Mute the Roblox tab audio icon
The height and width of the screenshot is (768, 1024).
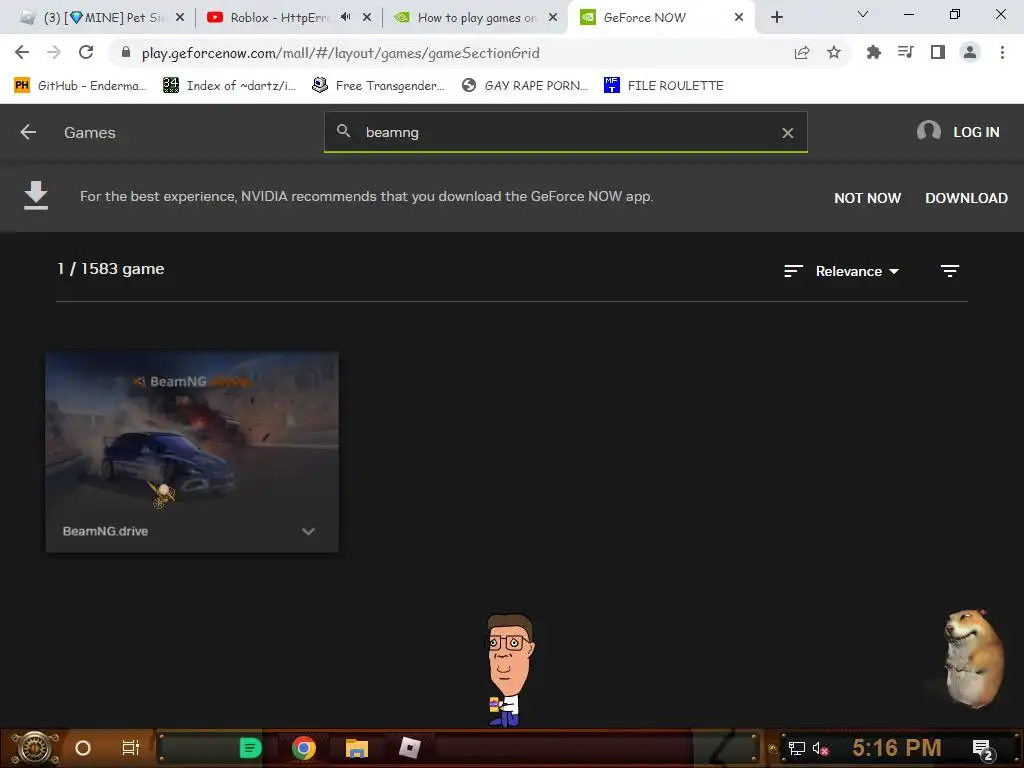click(345, 17)
